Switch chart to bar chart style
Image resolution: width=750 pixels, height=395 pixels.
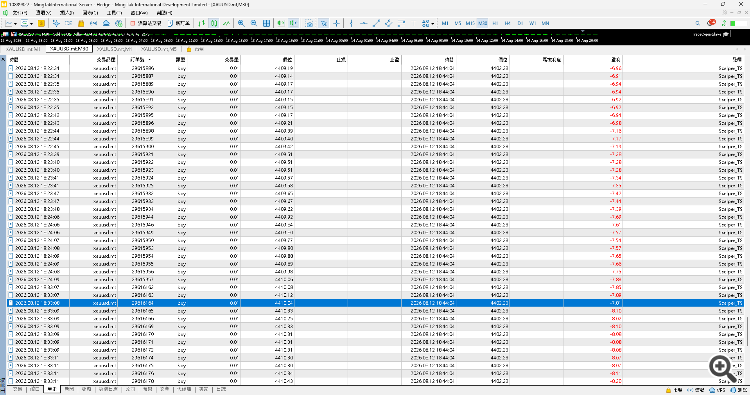point(201,23)
